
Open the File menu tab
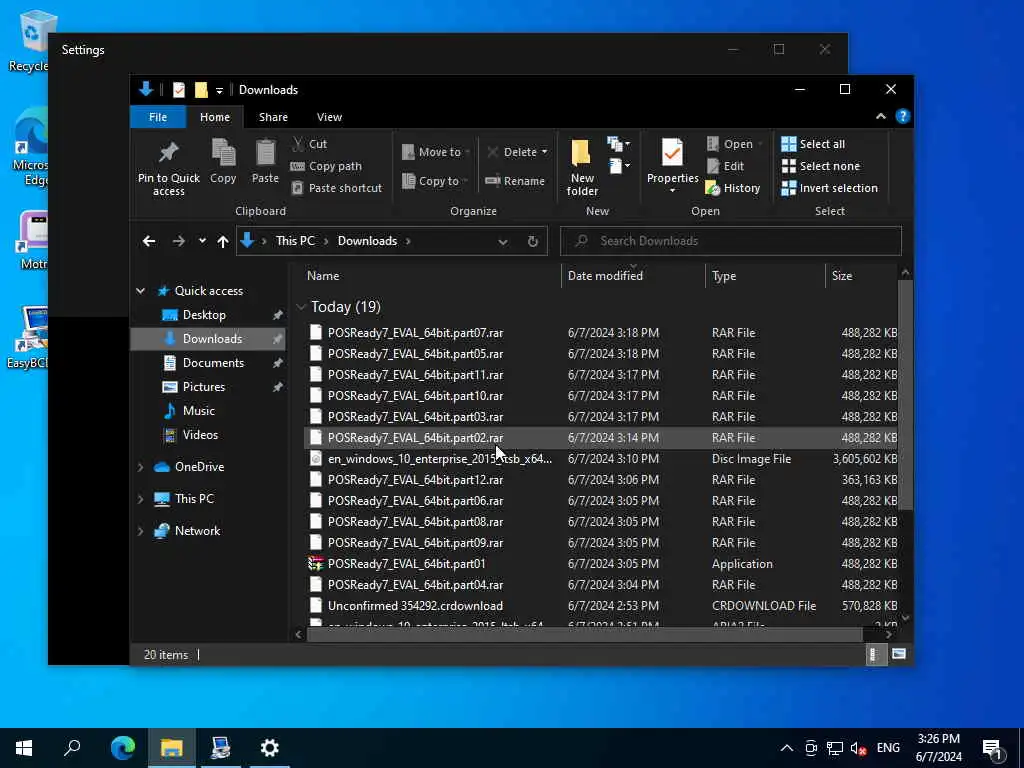tap(158, 117)
